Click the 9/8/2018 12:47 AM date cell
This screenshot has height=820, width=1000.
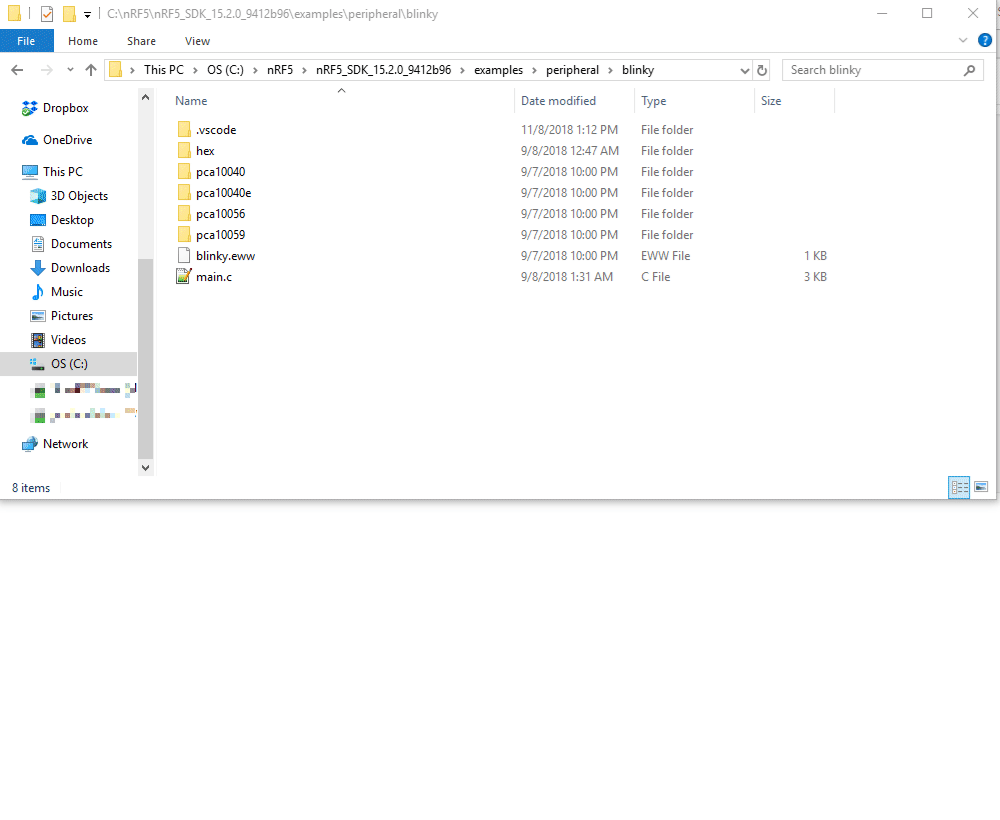tap(570, 150)
